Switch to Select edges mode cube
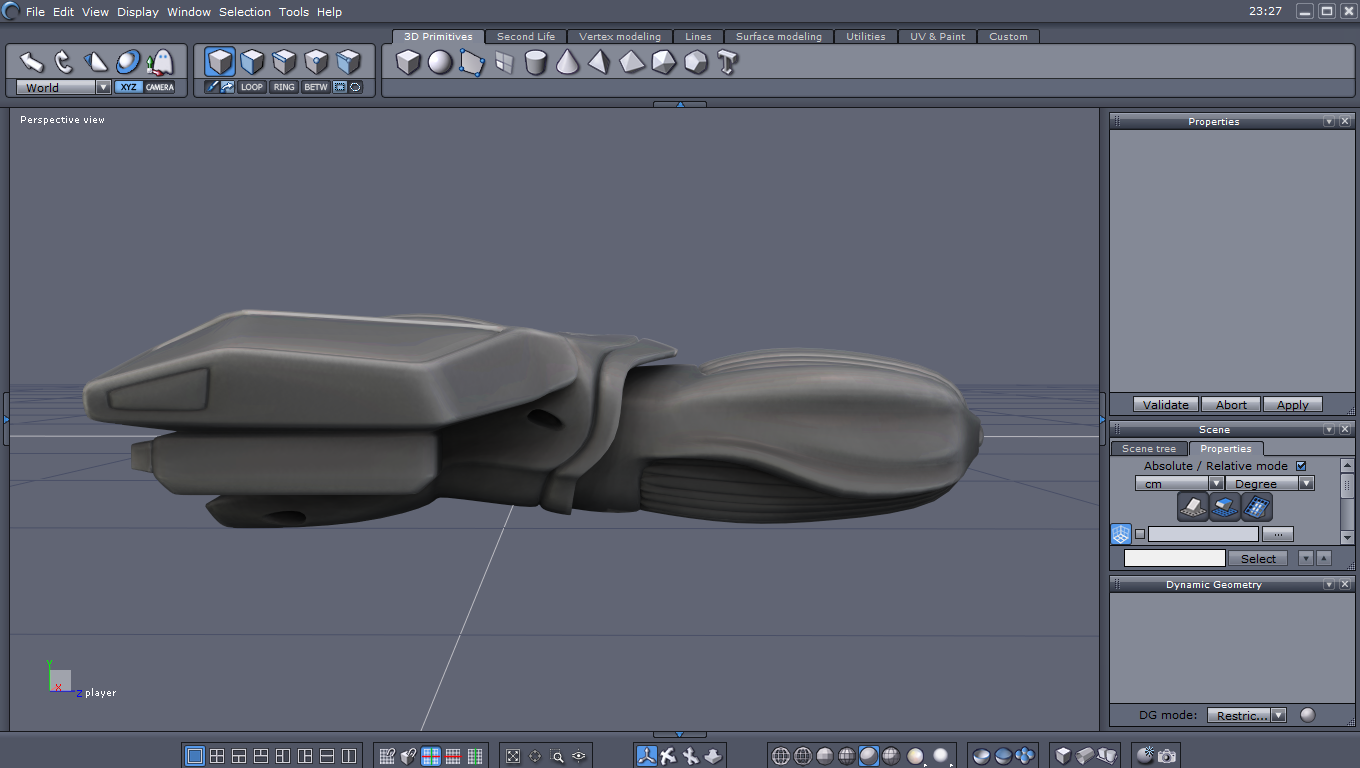This screenshot has height=768, width=1360. pos(284,62)
